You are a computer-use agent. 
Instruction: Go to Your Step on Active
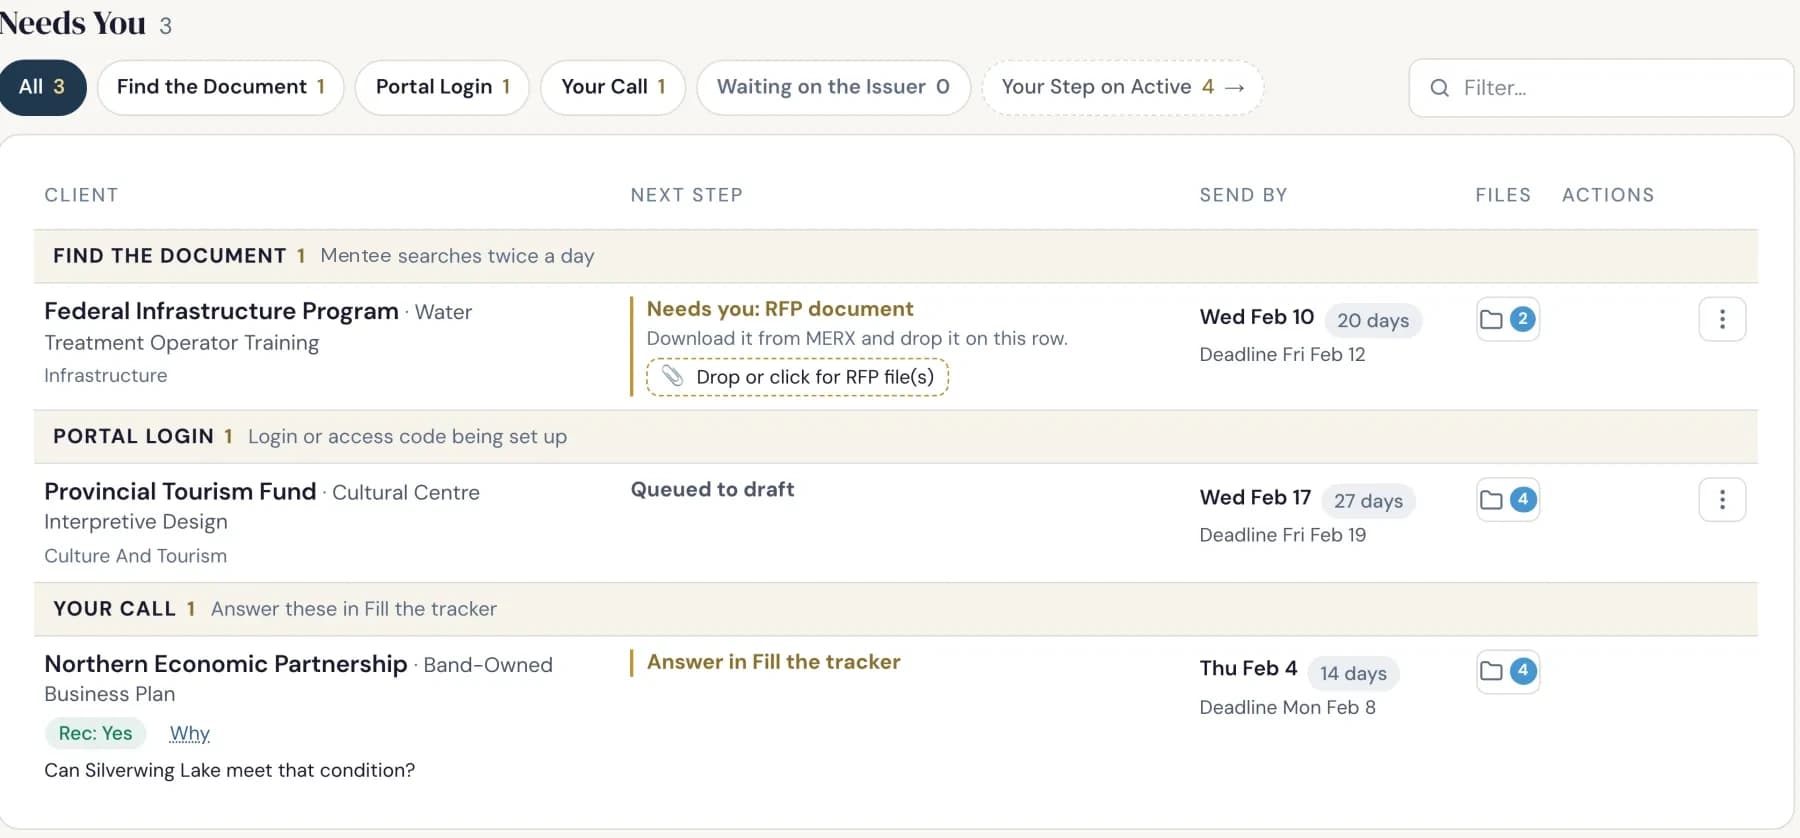1123,87
